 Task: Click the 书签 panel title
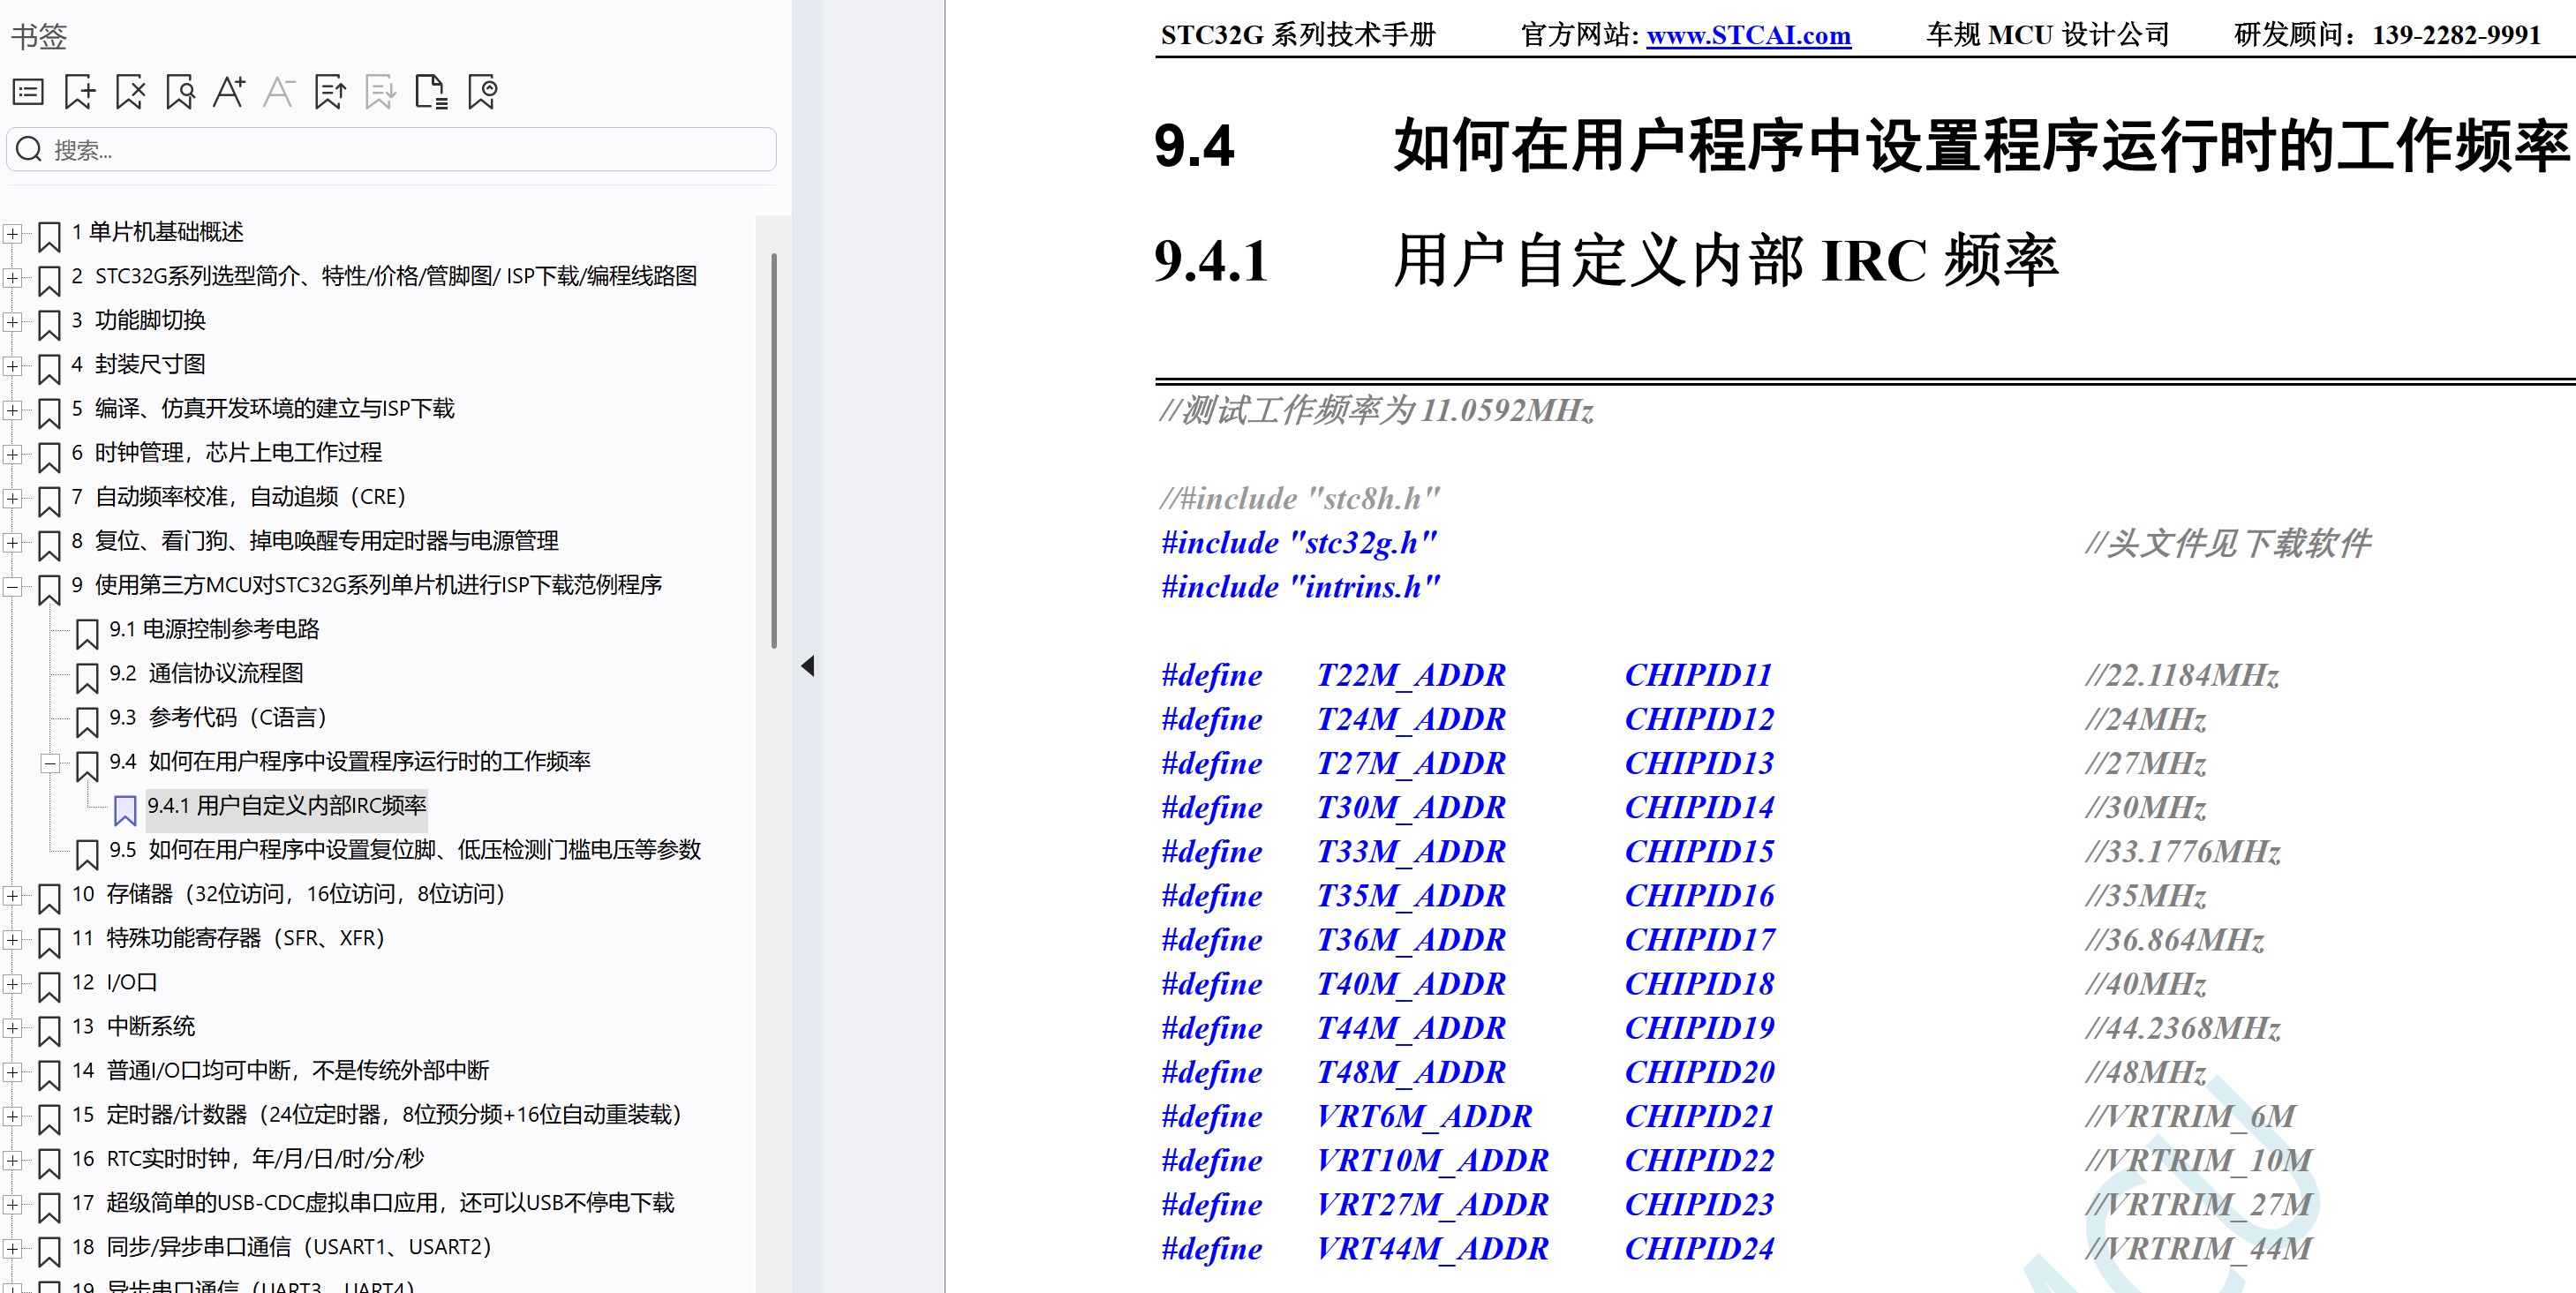[x=39, y=37]
